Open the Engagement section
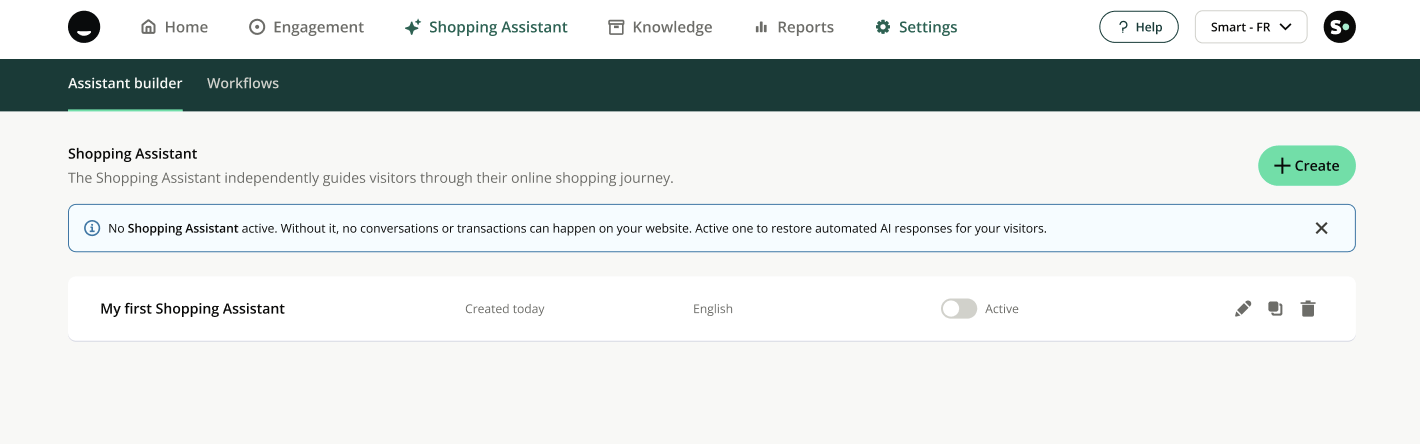The height and width of the screenshot is (444, 1420). coord(306,27)
